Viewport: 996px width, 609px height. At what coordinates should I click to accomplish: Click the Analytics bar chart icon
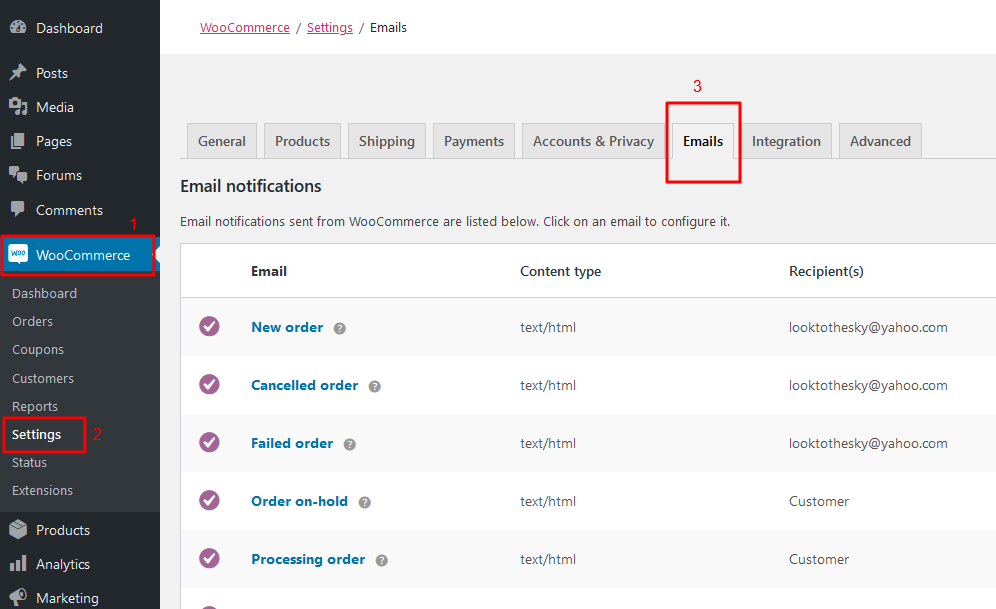[18, 563]
